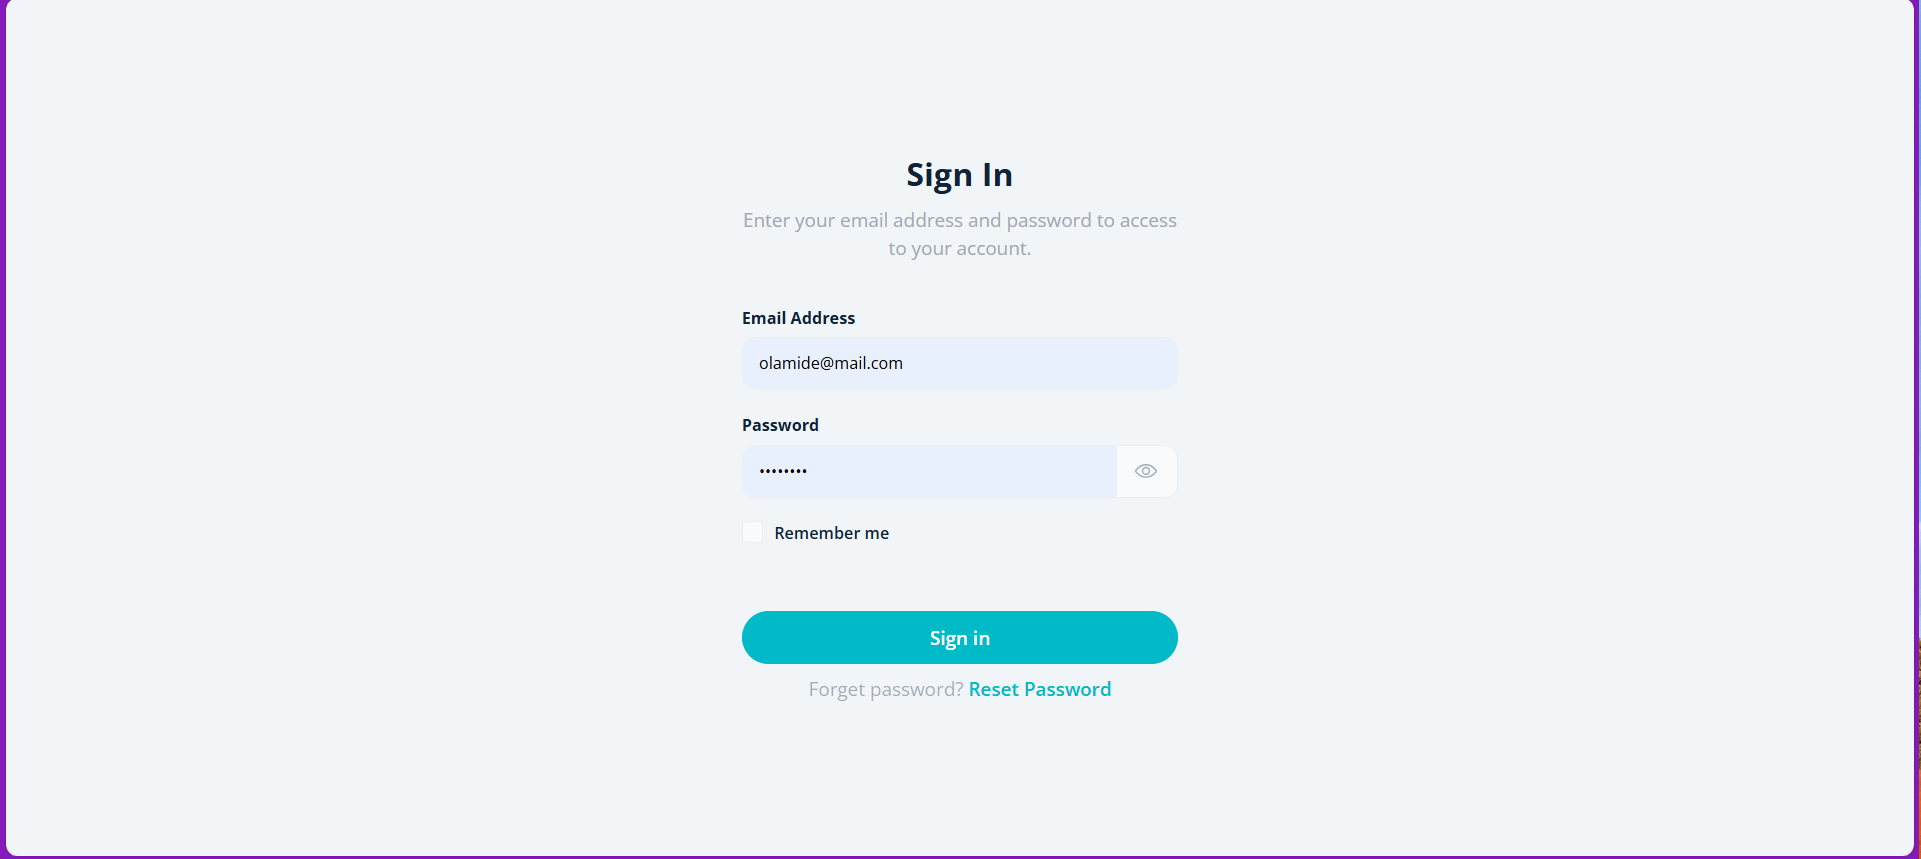The height and width of the screenshot is (859, 1921).
Task: Click the Sign In page heading
Action: pyautogui.click(x=959, y=175)
